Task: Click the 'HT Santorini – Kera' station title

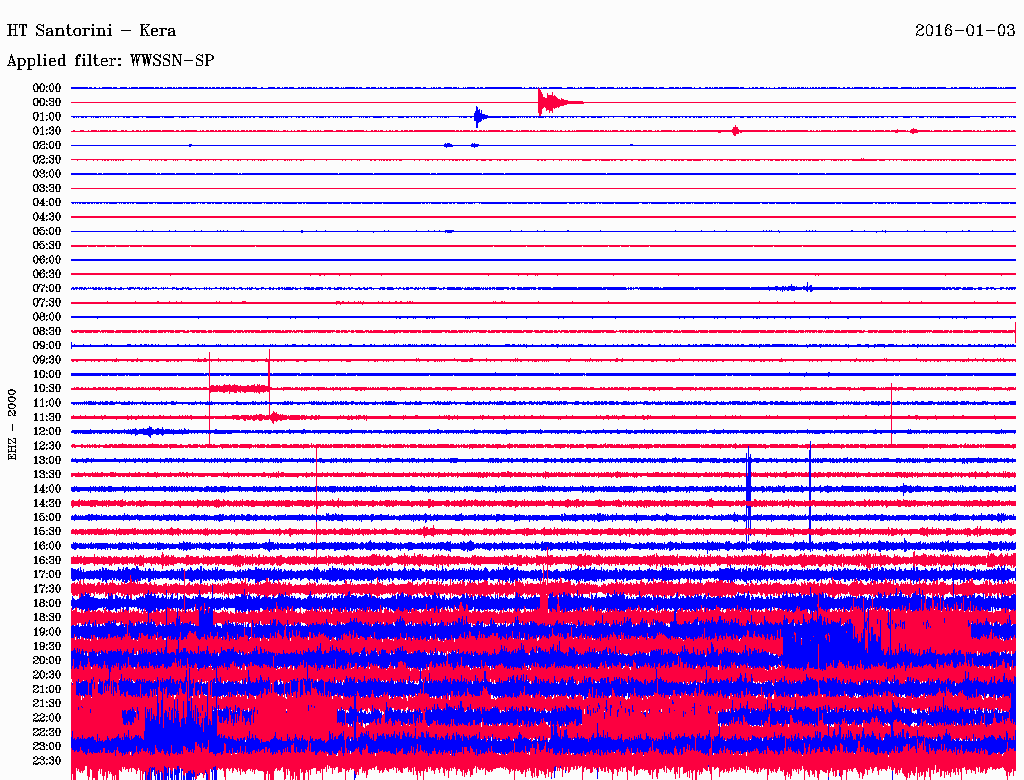Action: point(91,31)
